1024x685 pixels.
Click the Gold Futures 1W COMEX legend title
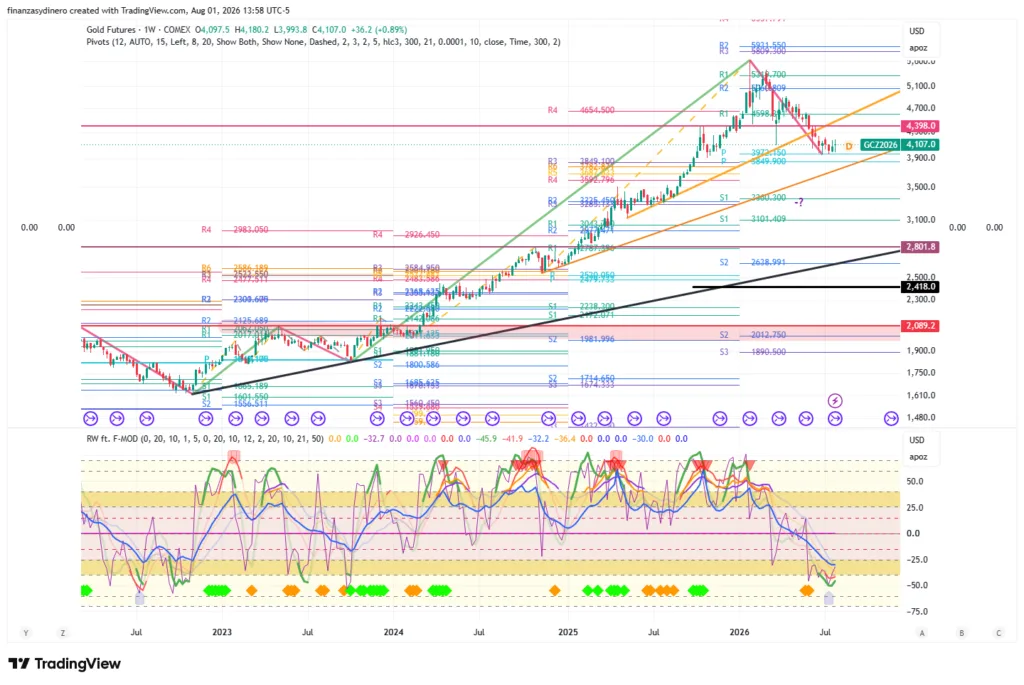point(138,30)
